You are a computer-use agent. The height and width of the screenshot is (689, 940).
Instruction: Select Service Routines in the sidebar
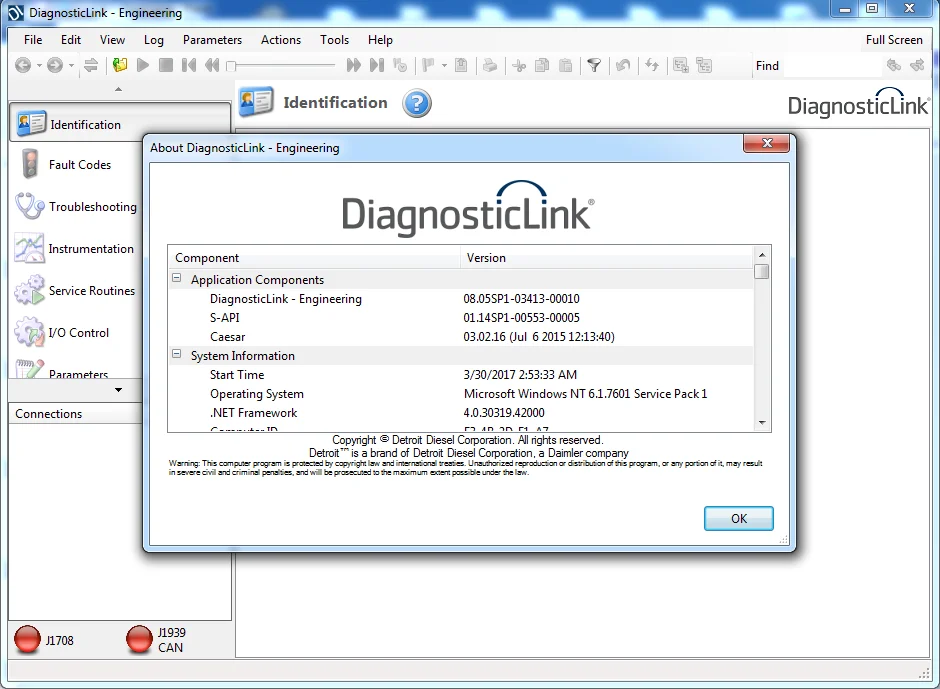pos(76,290)
